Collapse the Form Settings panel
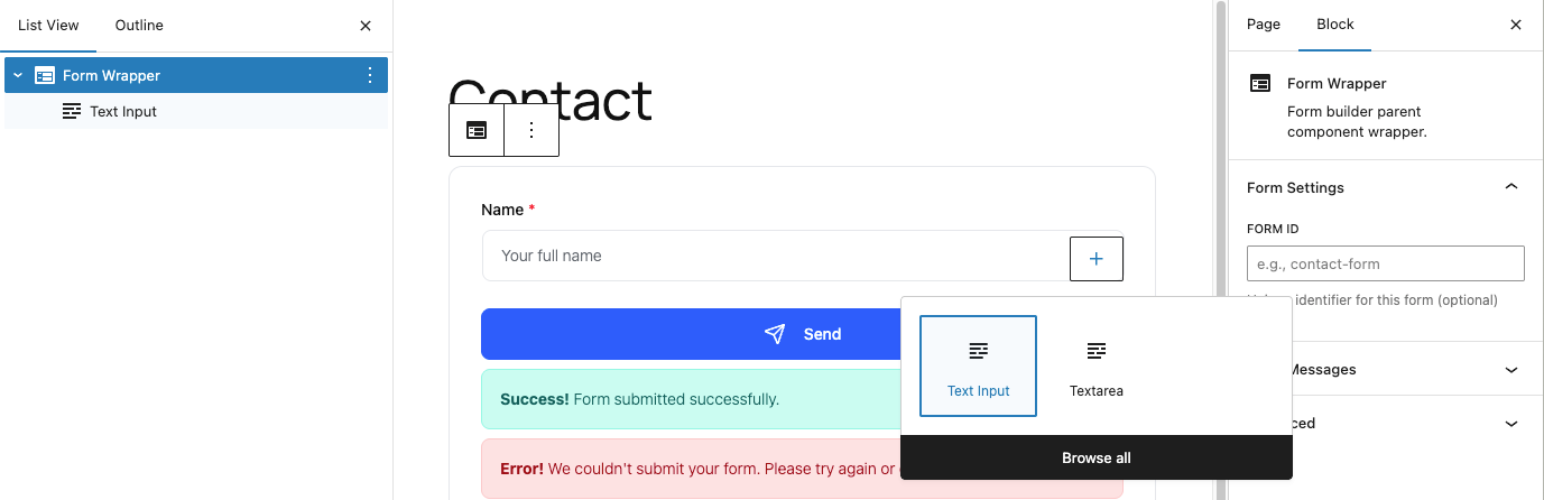 1511,187
